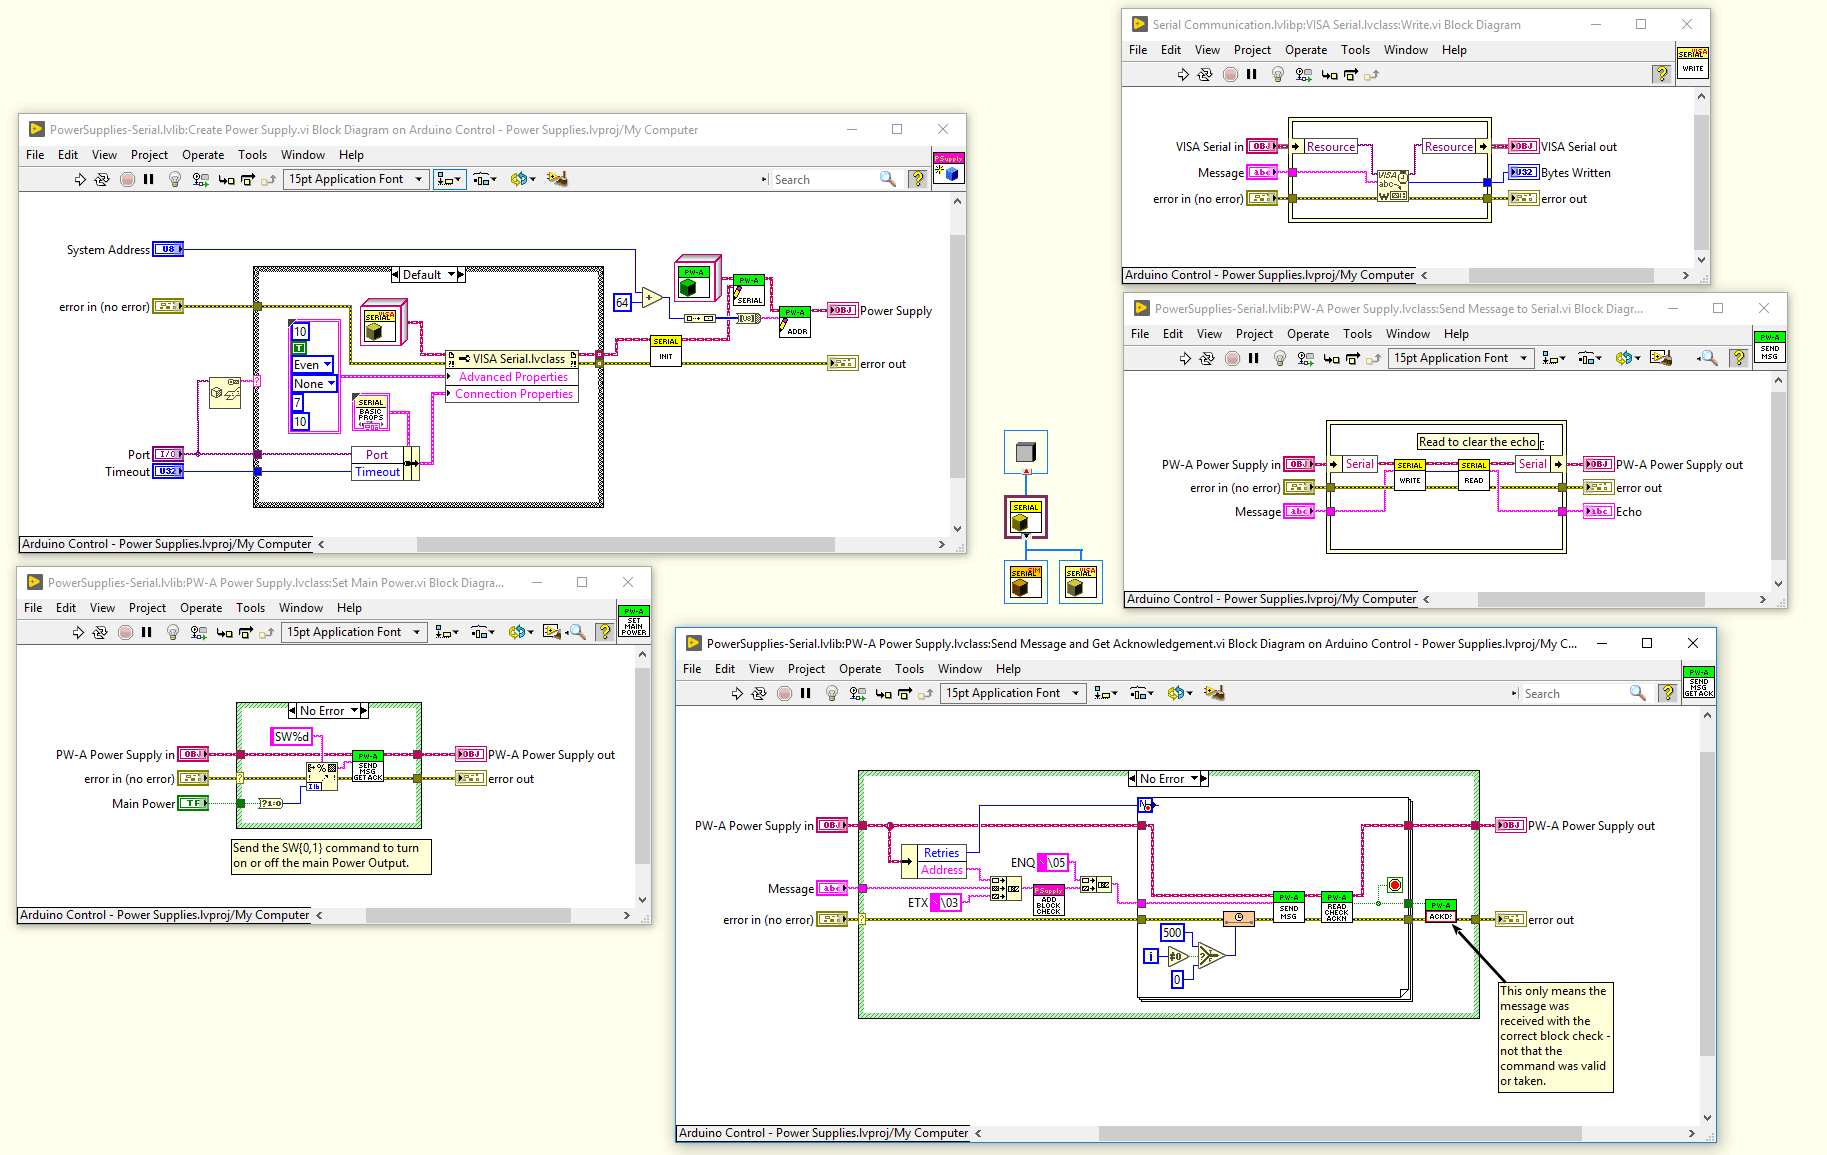The width and height of the screenshot is (1827, 1155).
Task: Open font dropdown in Send Message to Serial window
Action: point(1461,358)
